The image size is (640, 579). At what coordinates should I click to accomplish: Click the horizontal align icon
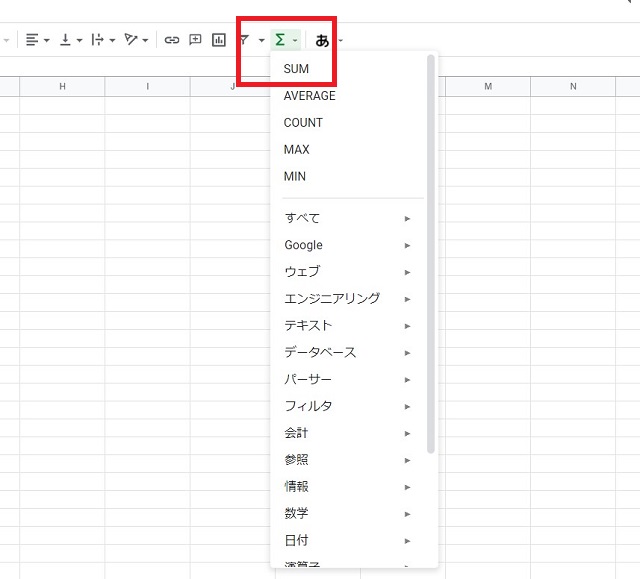[x=32, y=40]
